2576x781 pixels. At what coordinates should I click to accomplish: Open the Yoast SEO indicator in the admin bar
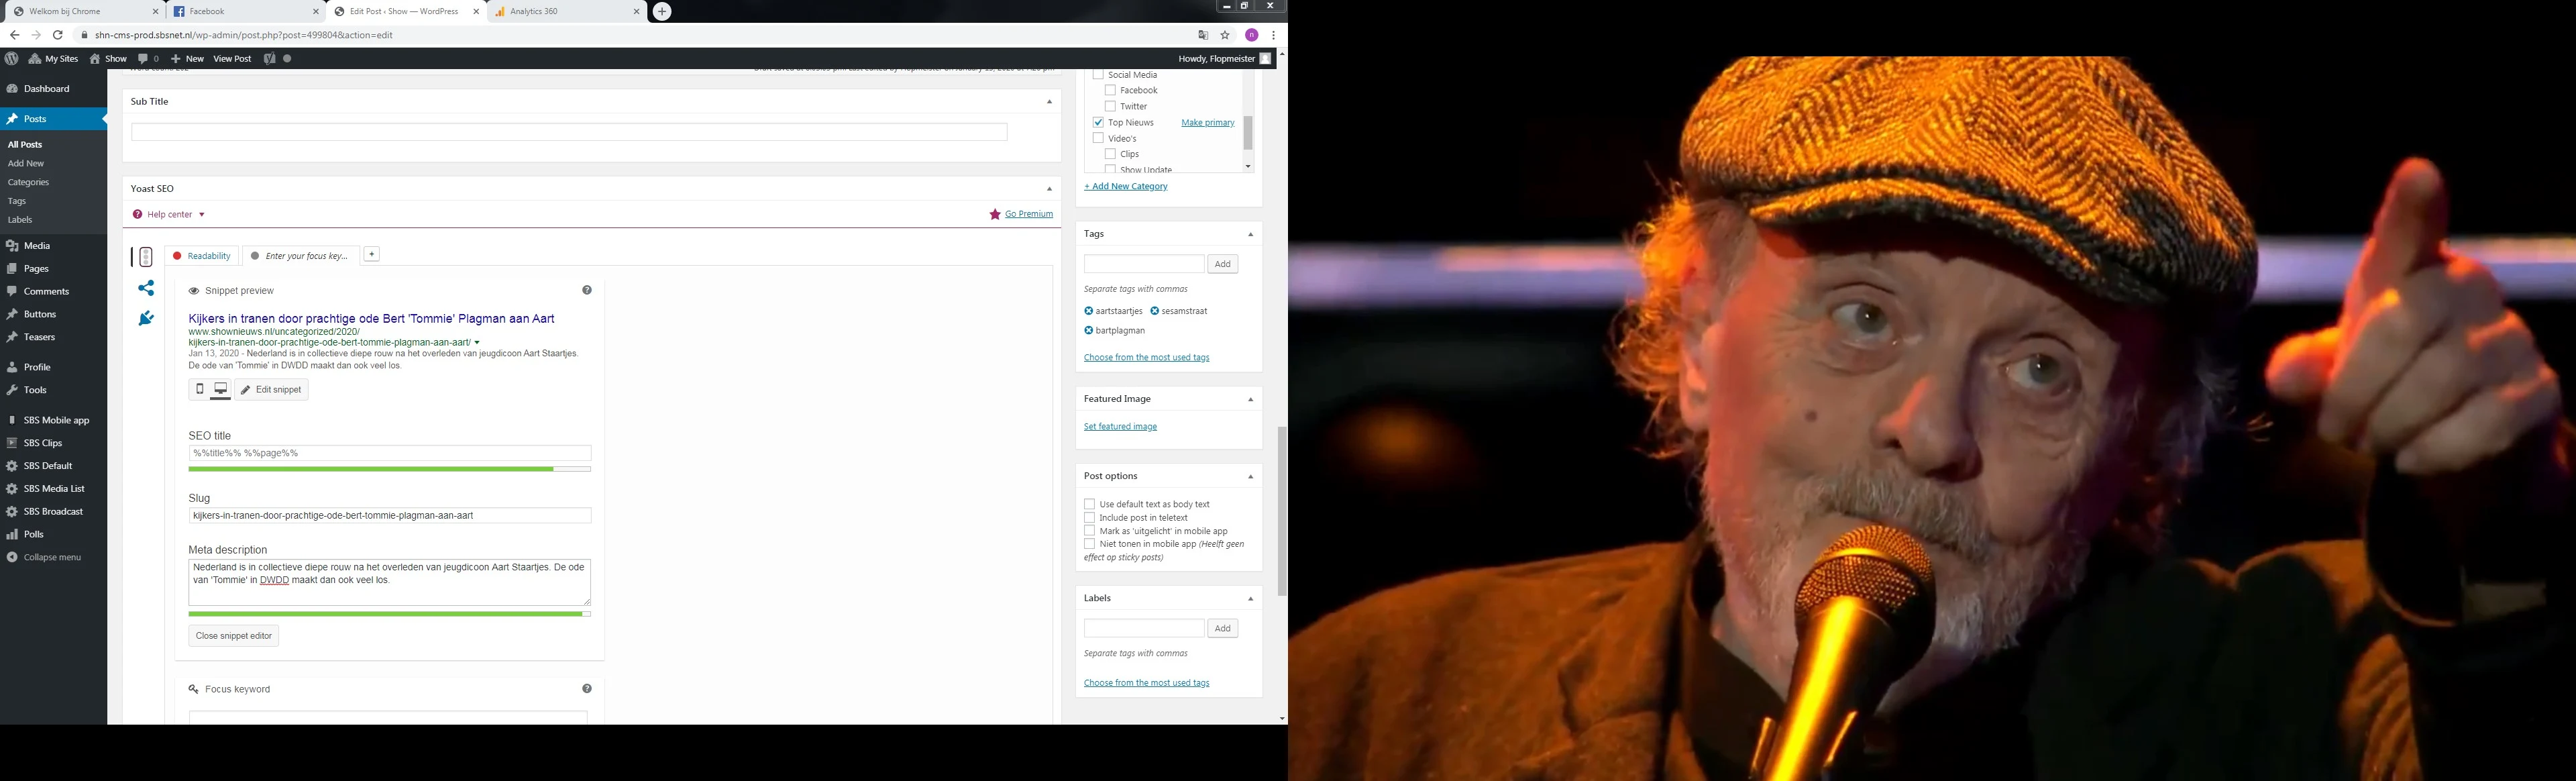(x=268, y=58)
